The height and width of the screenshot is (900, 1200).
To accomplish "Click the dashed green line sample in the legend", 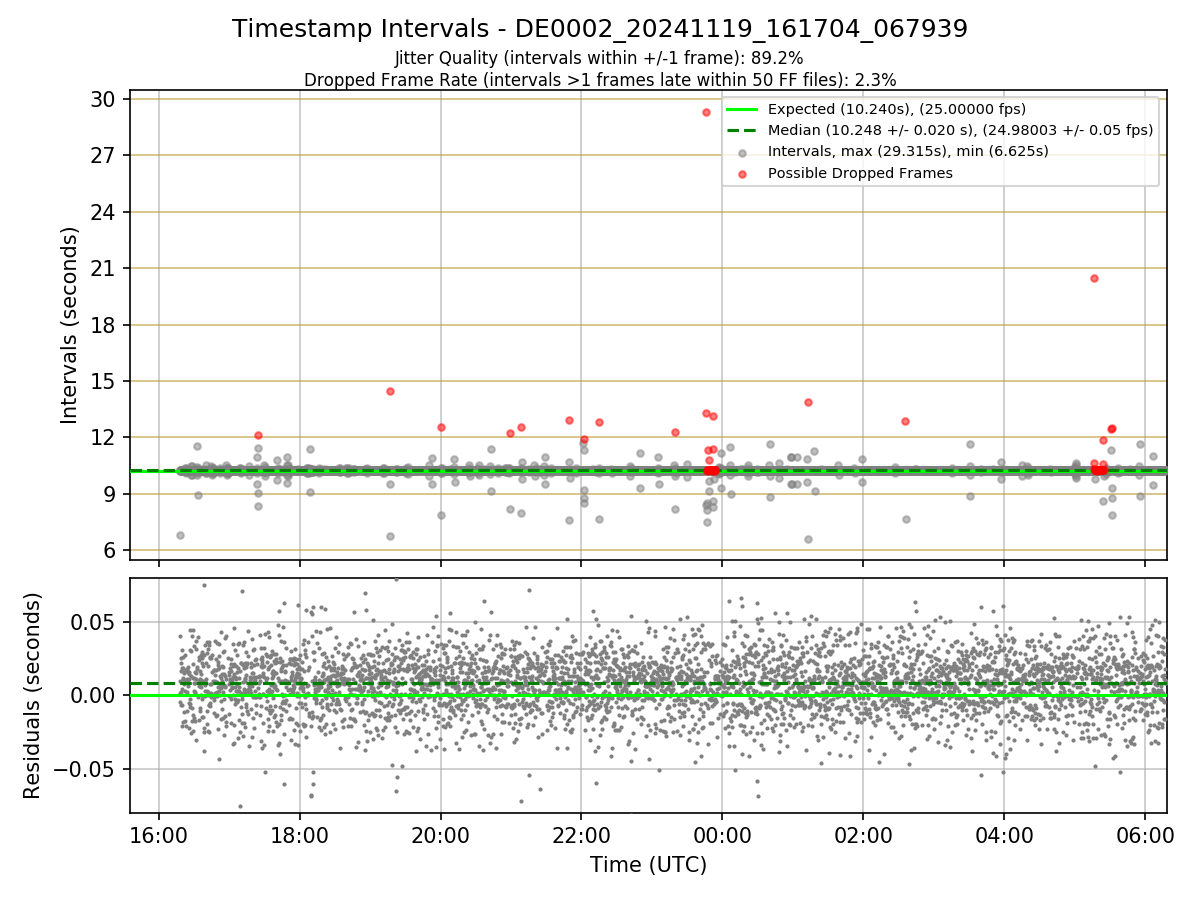I will click(x=741, y=130).
